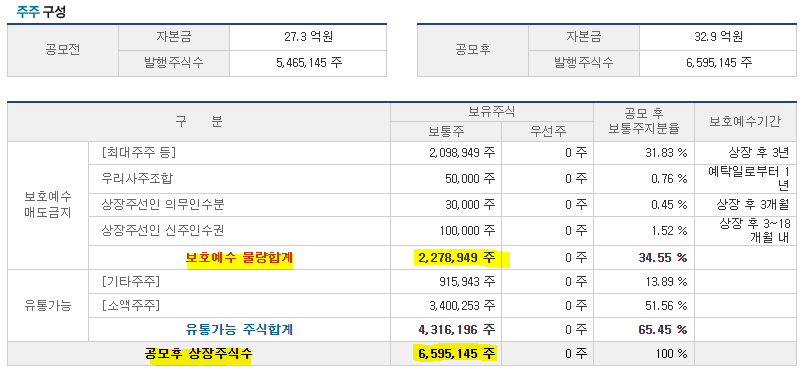Viewport: 807px width, 370px height.
Task: Click the 1.52 % share ratio
Action: pyautogui.click(x=669, y=231)
